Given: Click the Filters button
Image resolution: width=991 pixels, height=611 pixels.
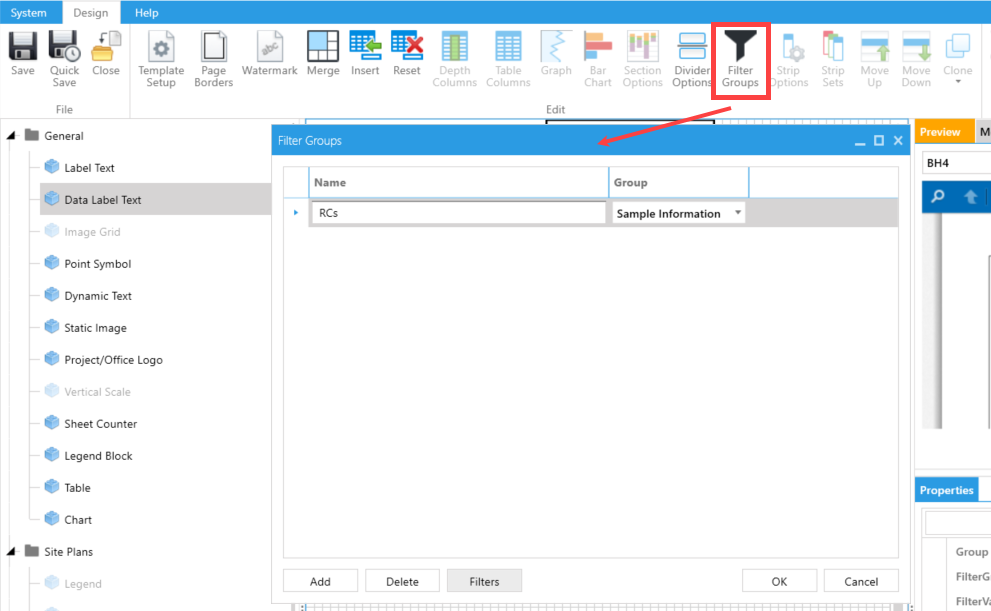Looking at the screenshot, I should point(484,581).
